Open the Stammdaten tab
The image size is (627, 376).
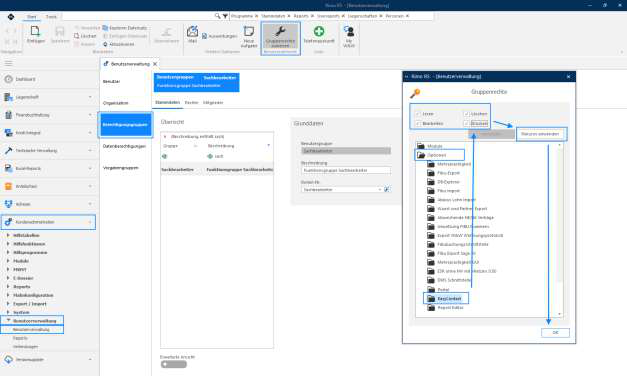click(168, 102)
